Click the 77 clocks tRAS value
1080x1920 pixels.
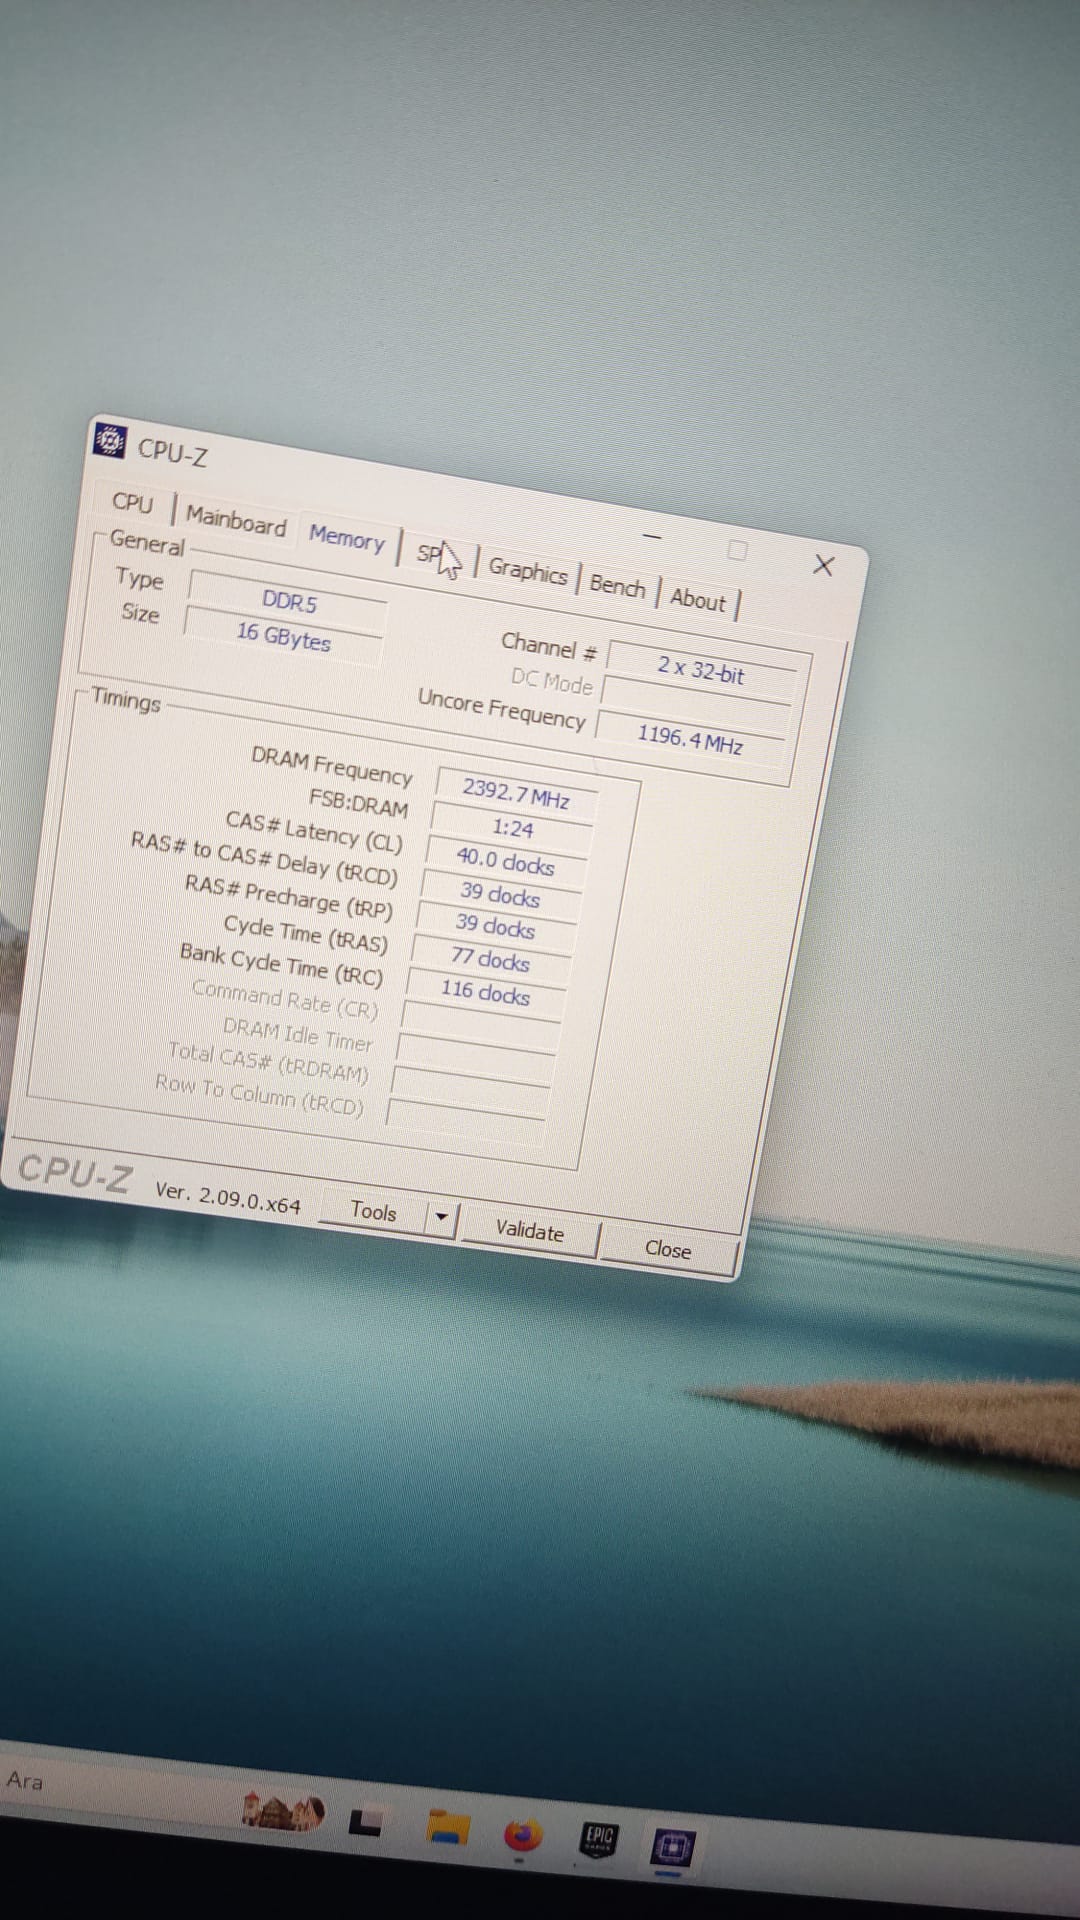490,960
